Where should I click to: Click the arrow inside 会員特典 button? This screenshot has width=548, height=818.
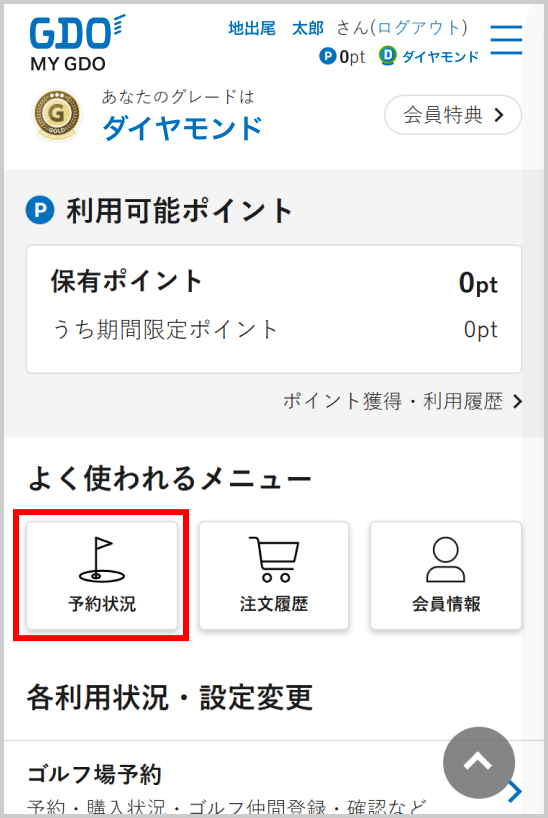pos(499,115)
